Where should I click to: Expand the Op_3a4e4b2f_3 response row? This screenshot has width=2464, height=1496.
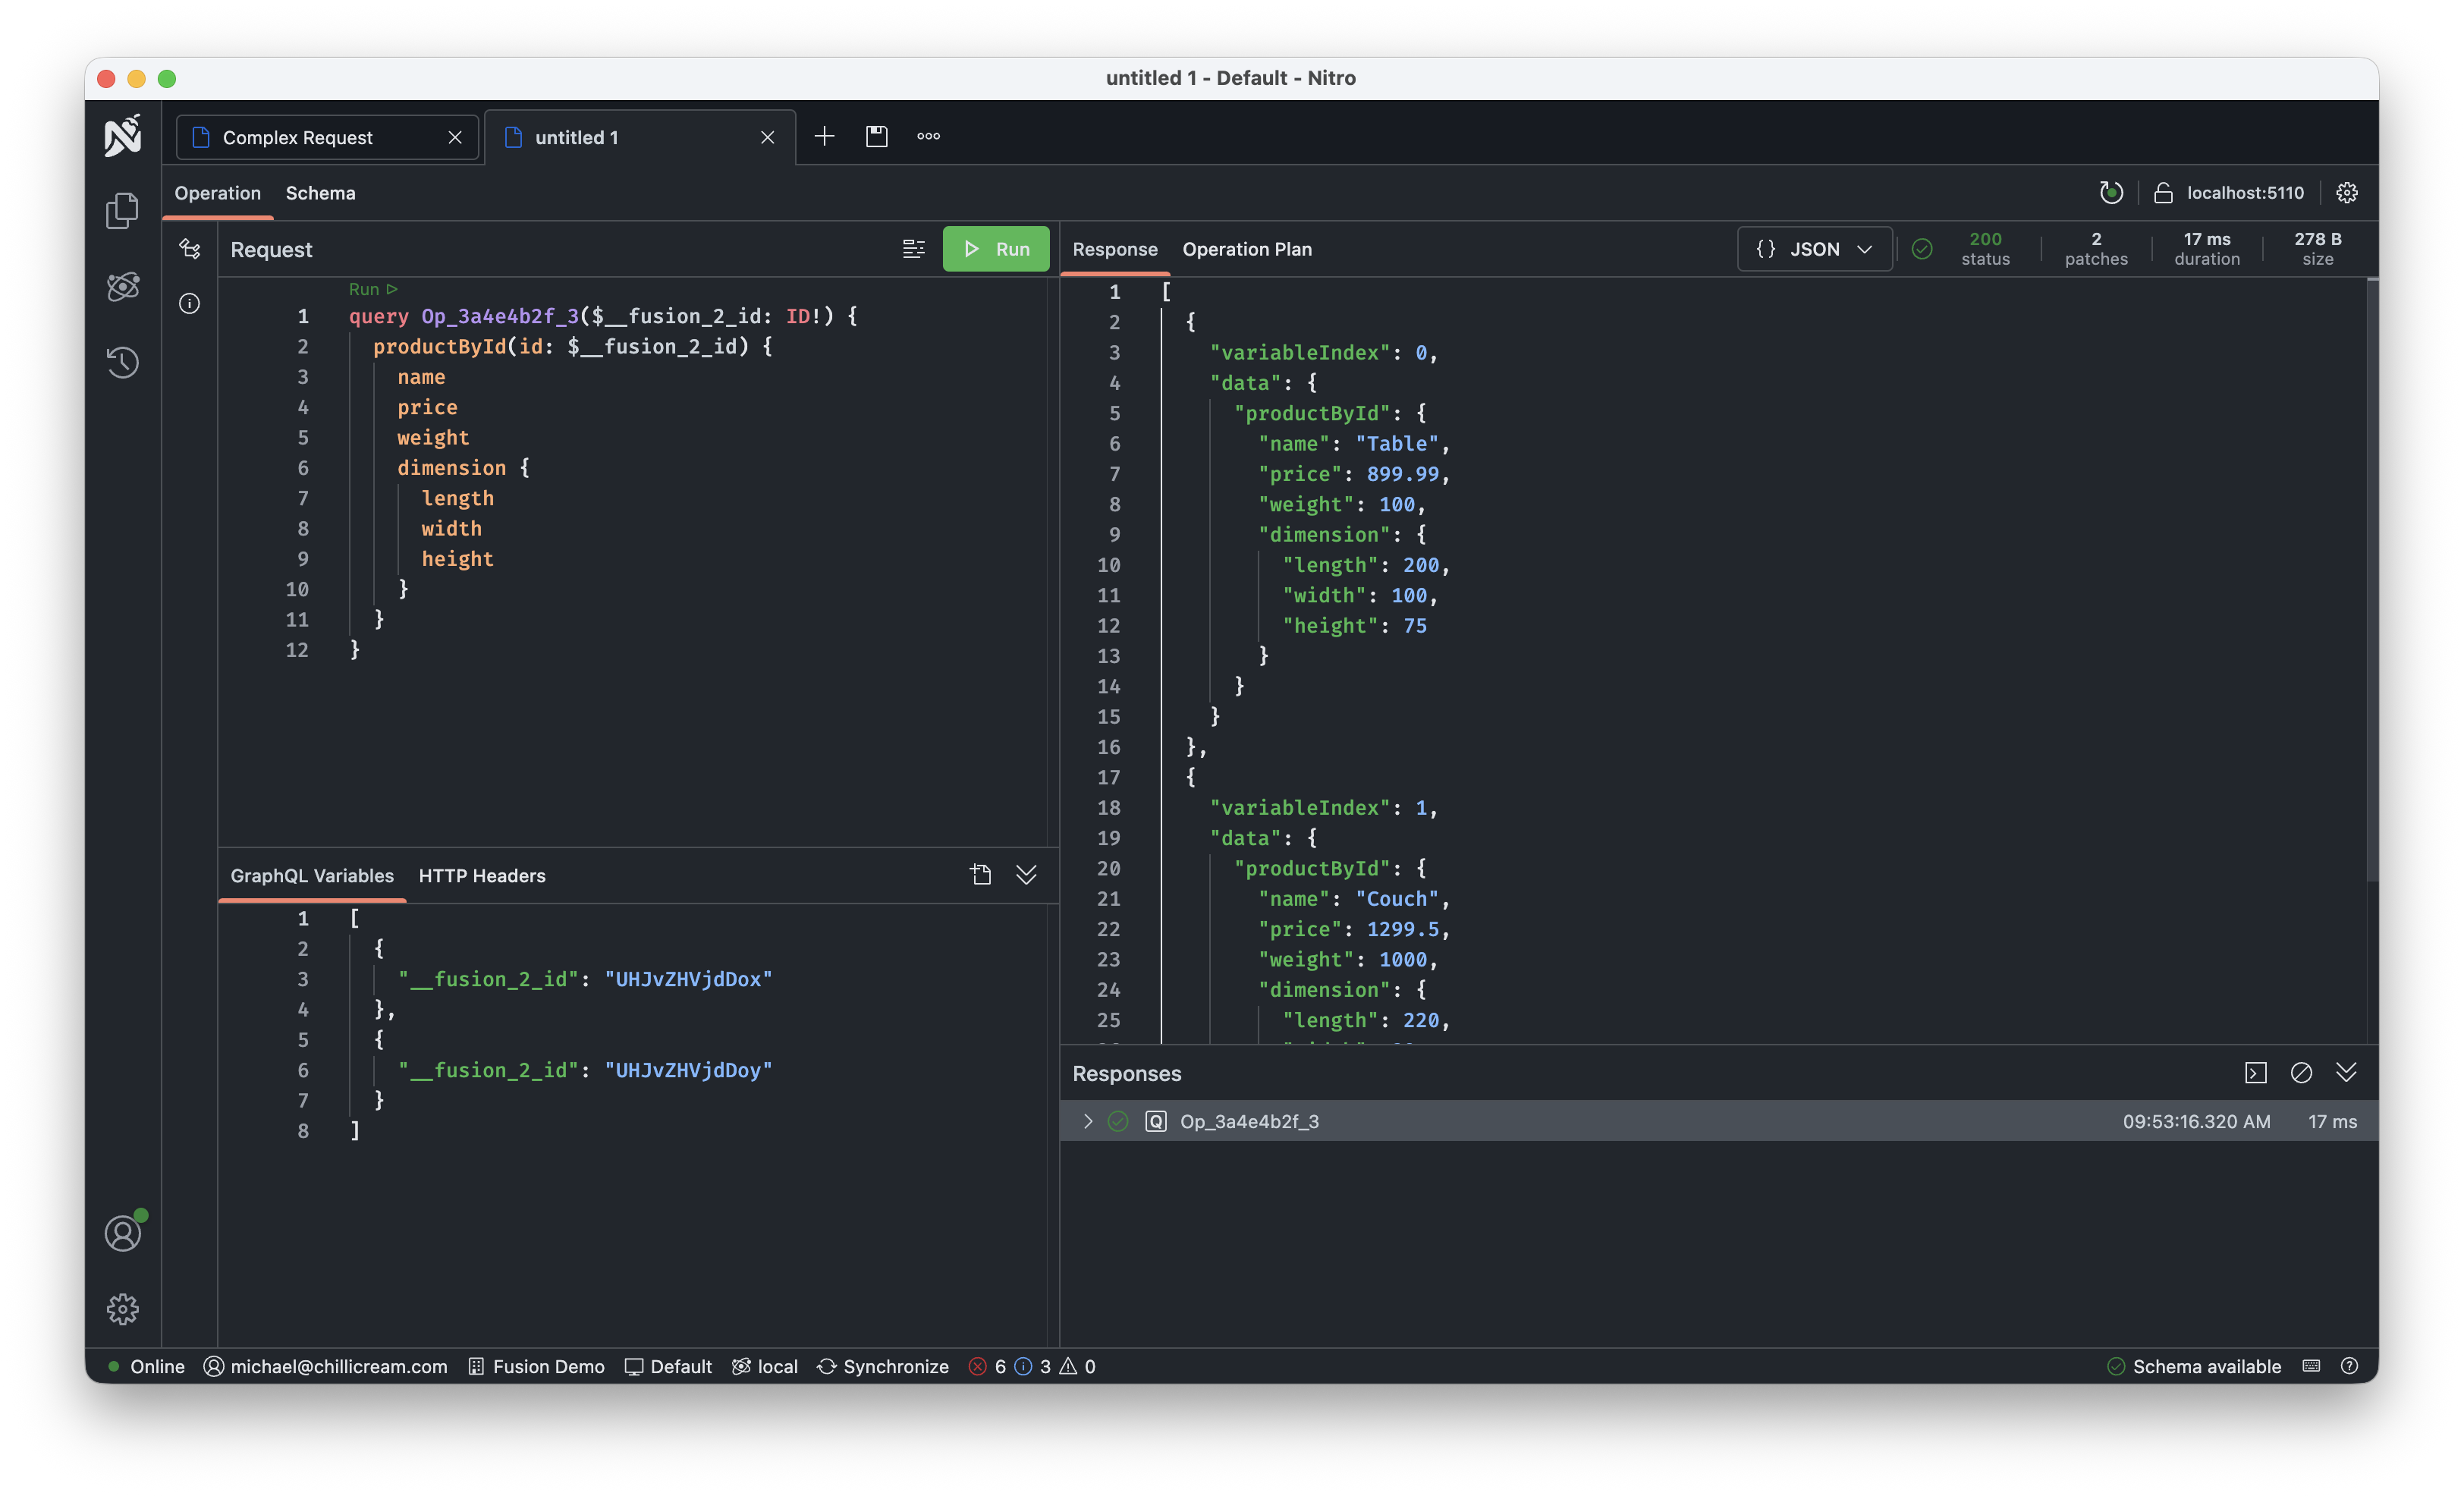(1088, 1121)
